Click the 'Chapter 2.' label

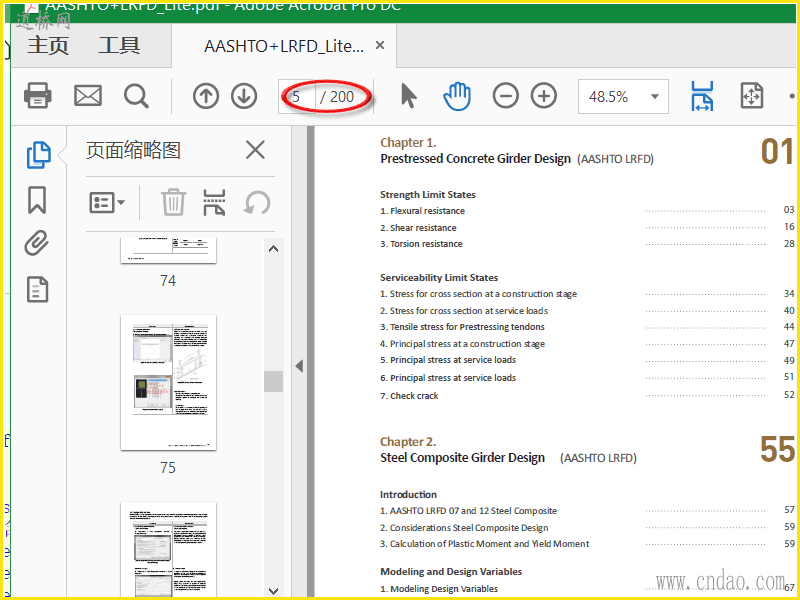pyautogui.click(x=408, y=441)
